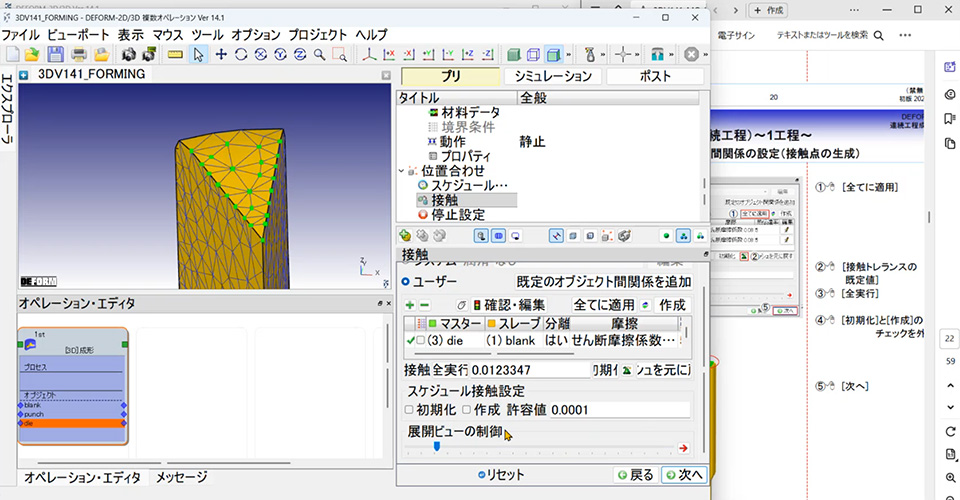
Task: Click the PDF viewer page down chevron
Action: tap(950, 407)
